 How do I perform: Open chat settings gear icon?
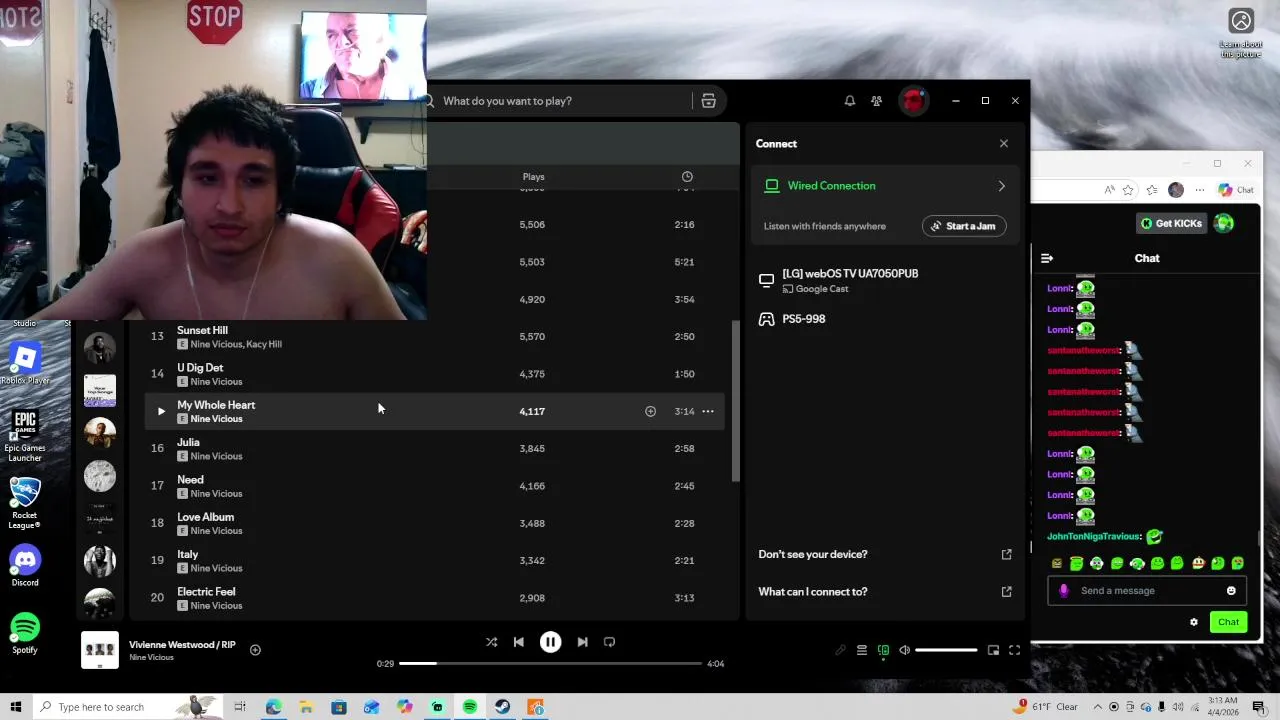coord(1193,622)
